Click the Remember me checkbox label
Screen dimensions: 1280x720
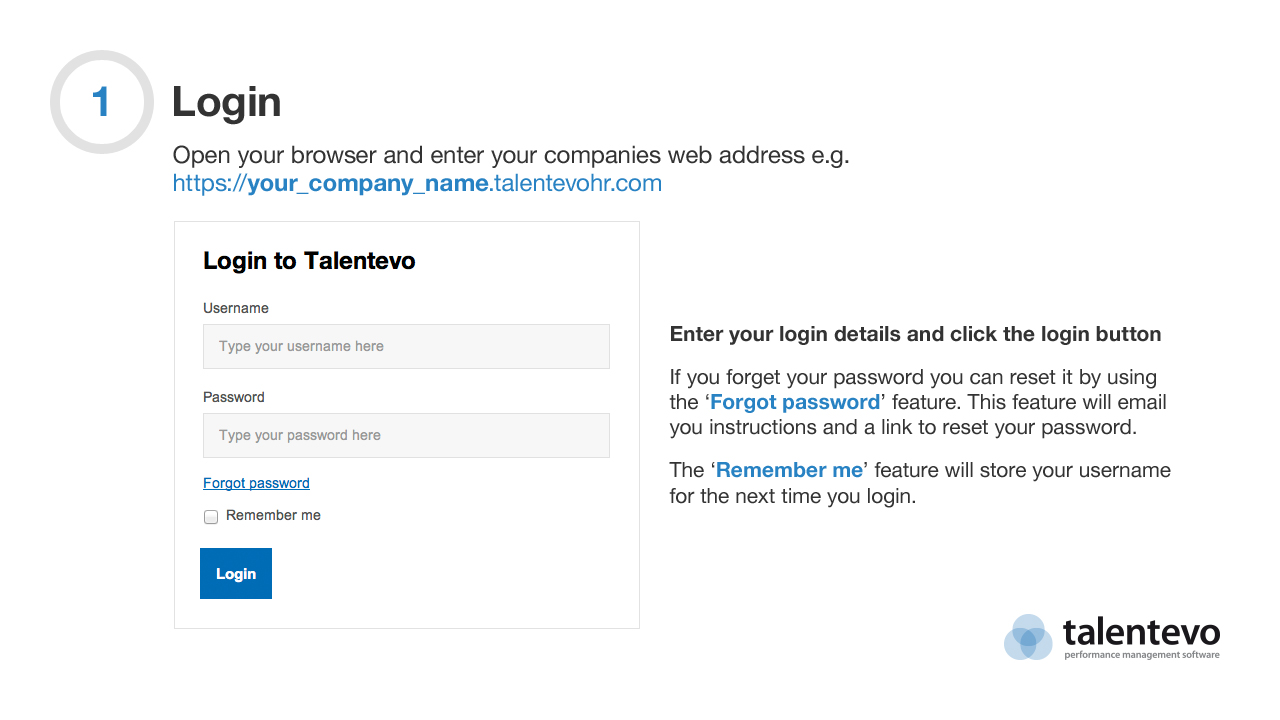coord(273,515)
